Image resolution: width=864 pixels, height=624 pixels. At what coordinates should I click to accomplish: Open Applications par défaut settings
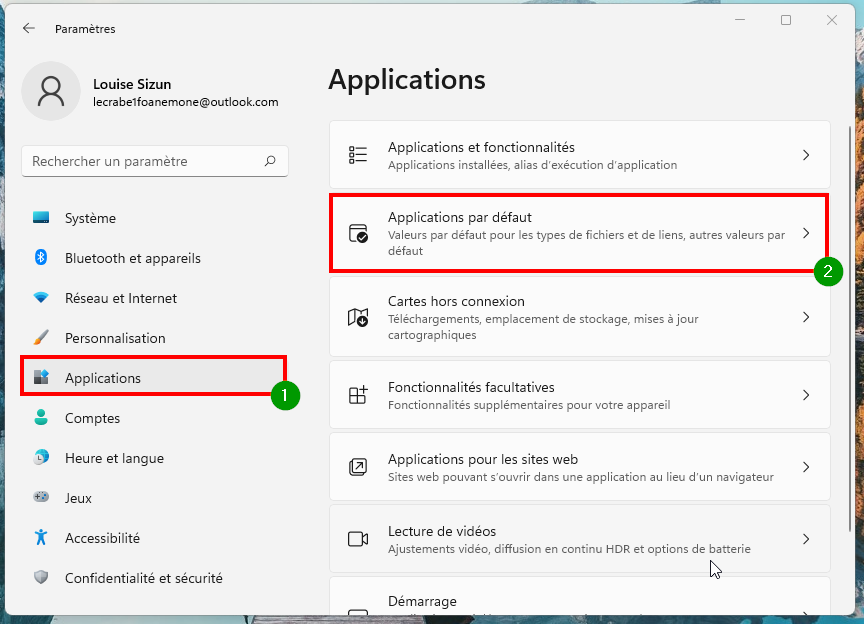(580, 233)
